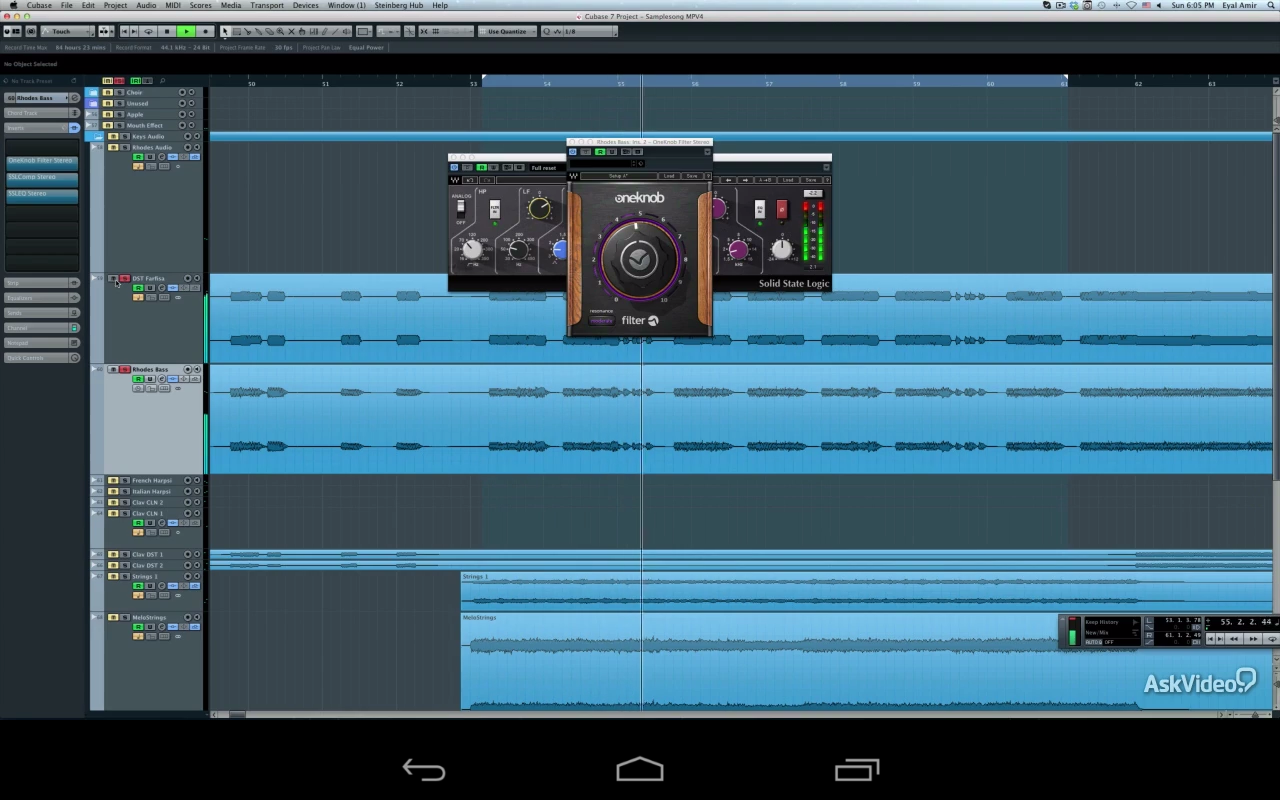
Task: Toggle solo on DST Farfisa track
Action: pyautogui.click(x=124, y=279)
